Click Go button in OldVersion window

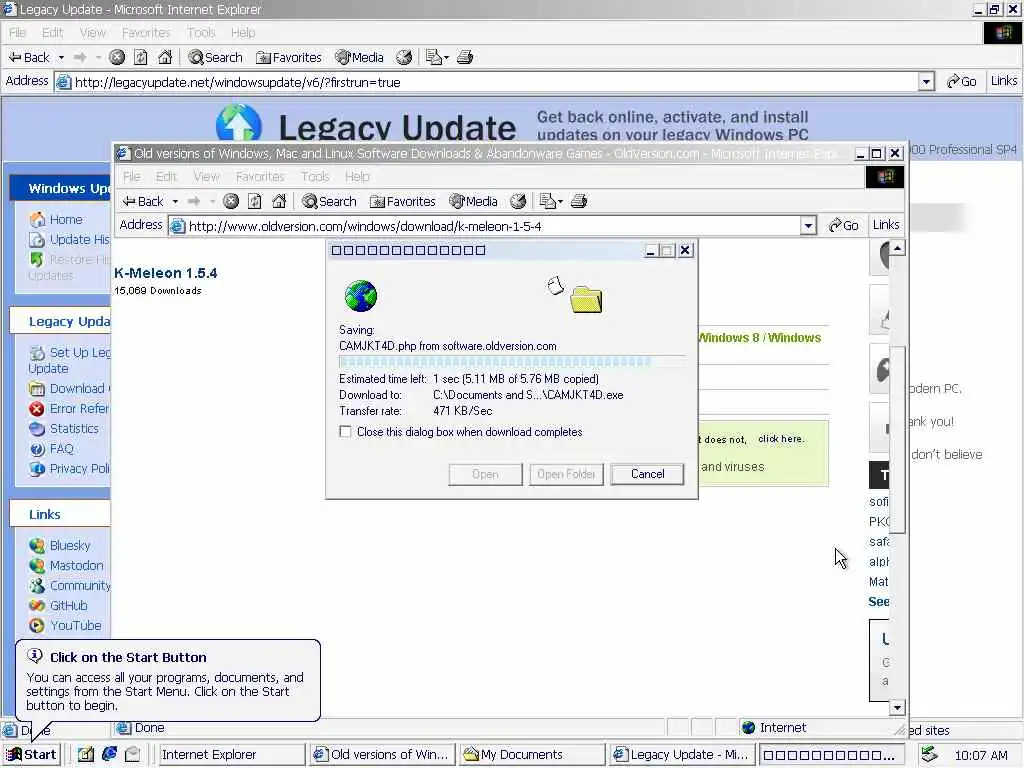[844, 225]
